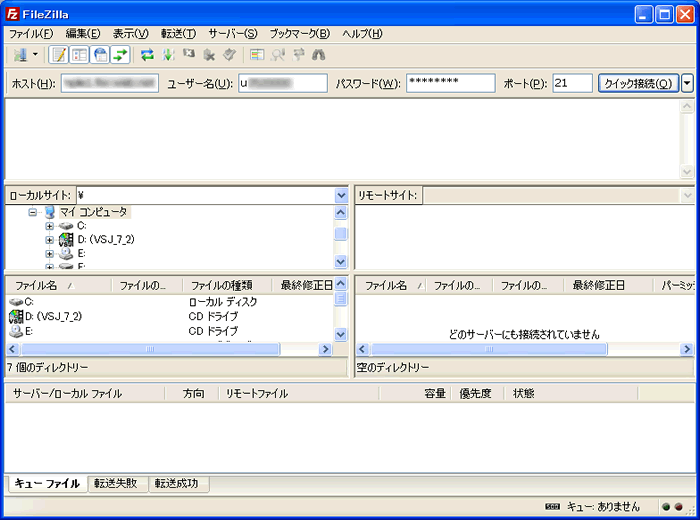Toggle synchronized browsing icon
700x520 pixels.
pos(298,55)
